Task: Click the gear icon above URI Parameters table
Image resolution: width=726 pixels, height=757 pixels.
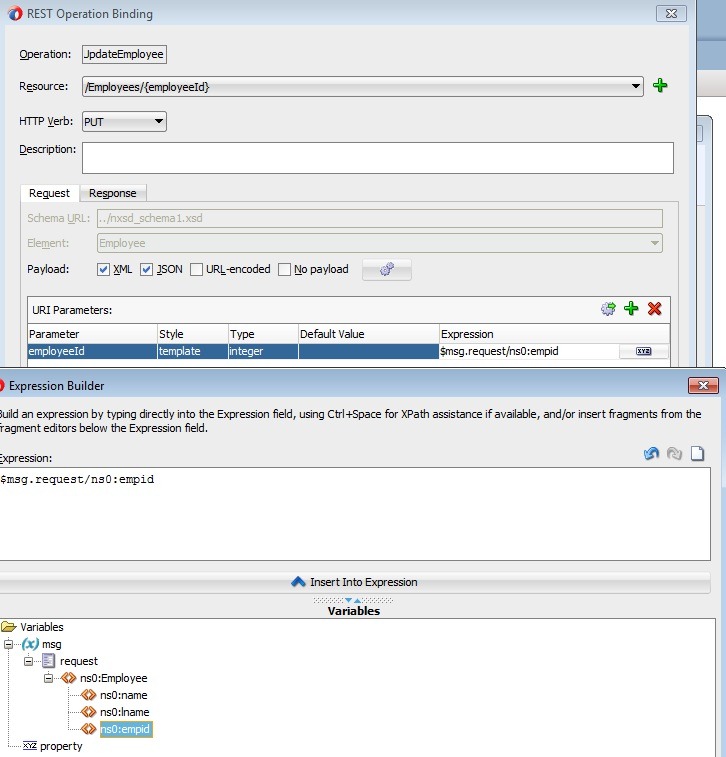Action: point(607,309)
